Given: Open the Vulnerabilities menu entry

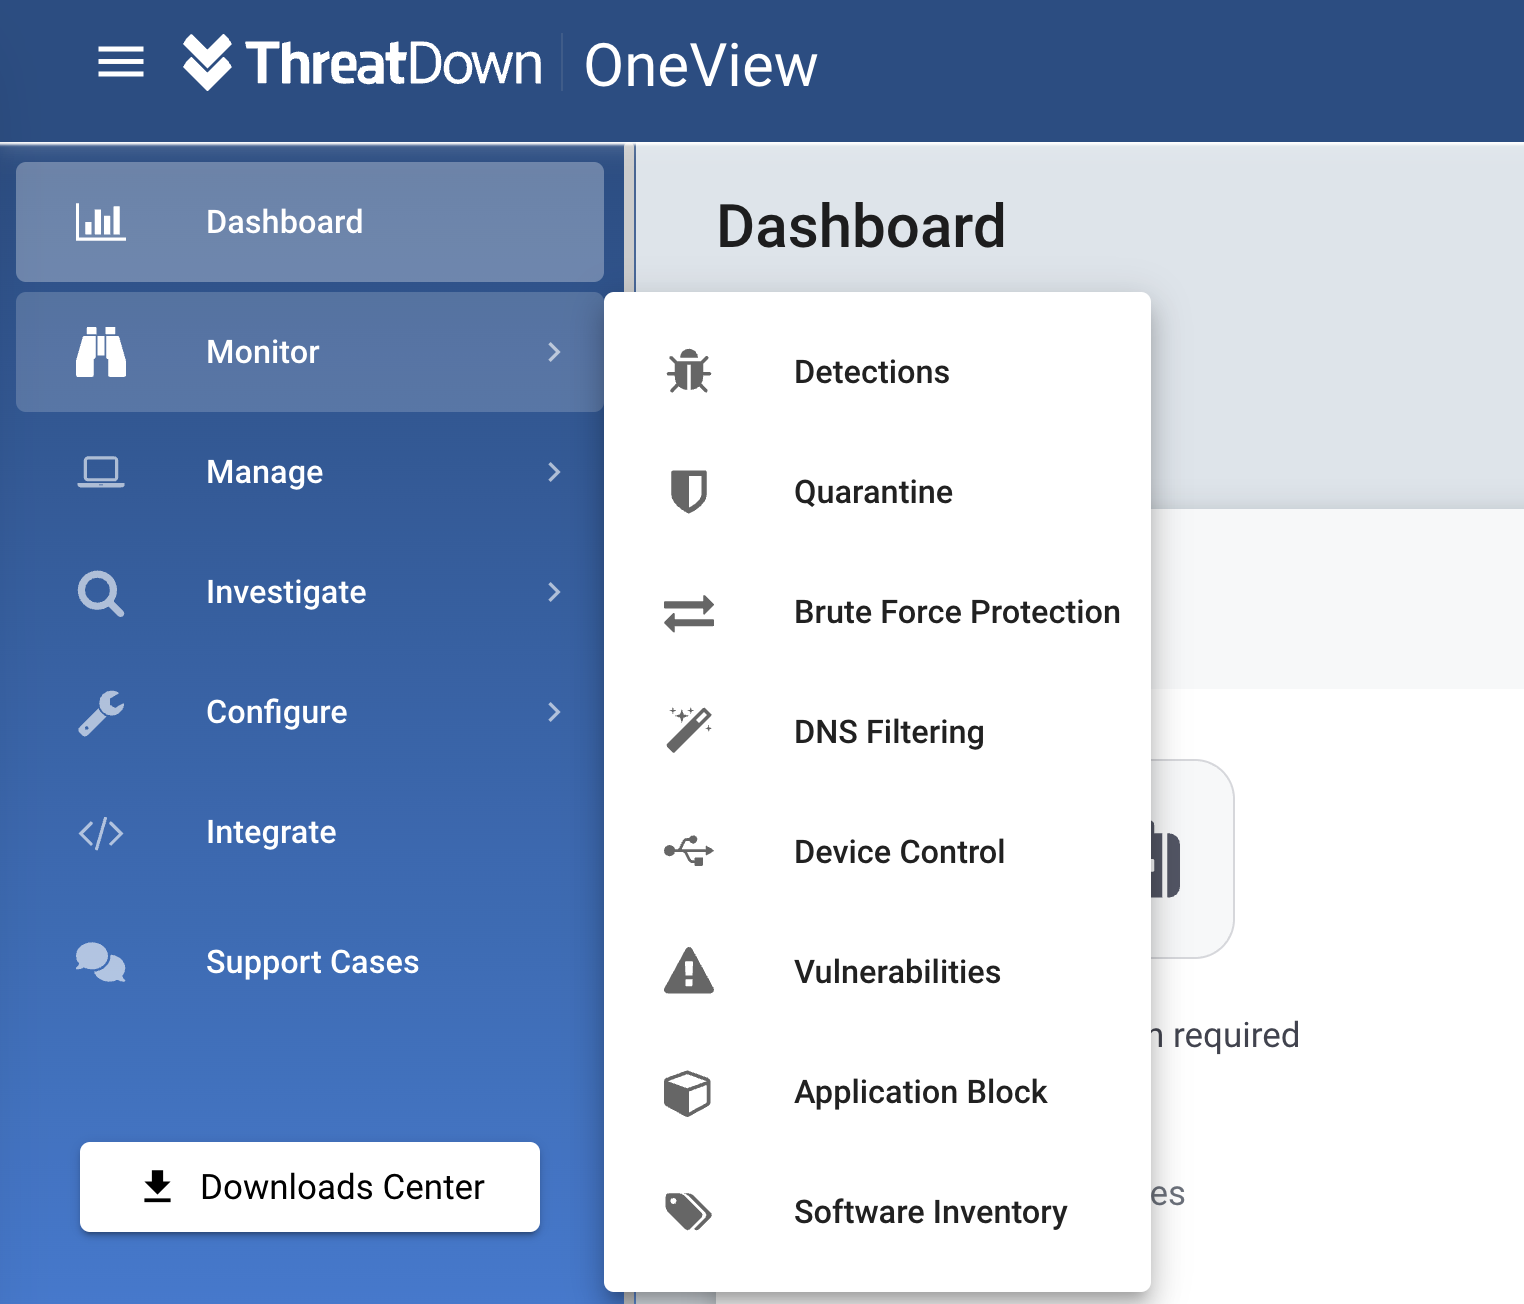Looking at the screenshot, I should click(x=877, y=972).
